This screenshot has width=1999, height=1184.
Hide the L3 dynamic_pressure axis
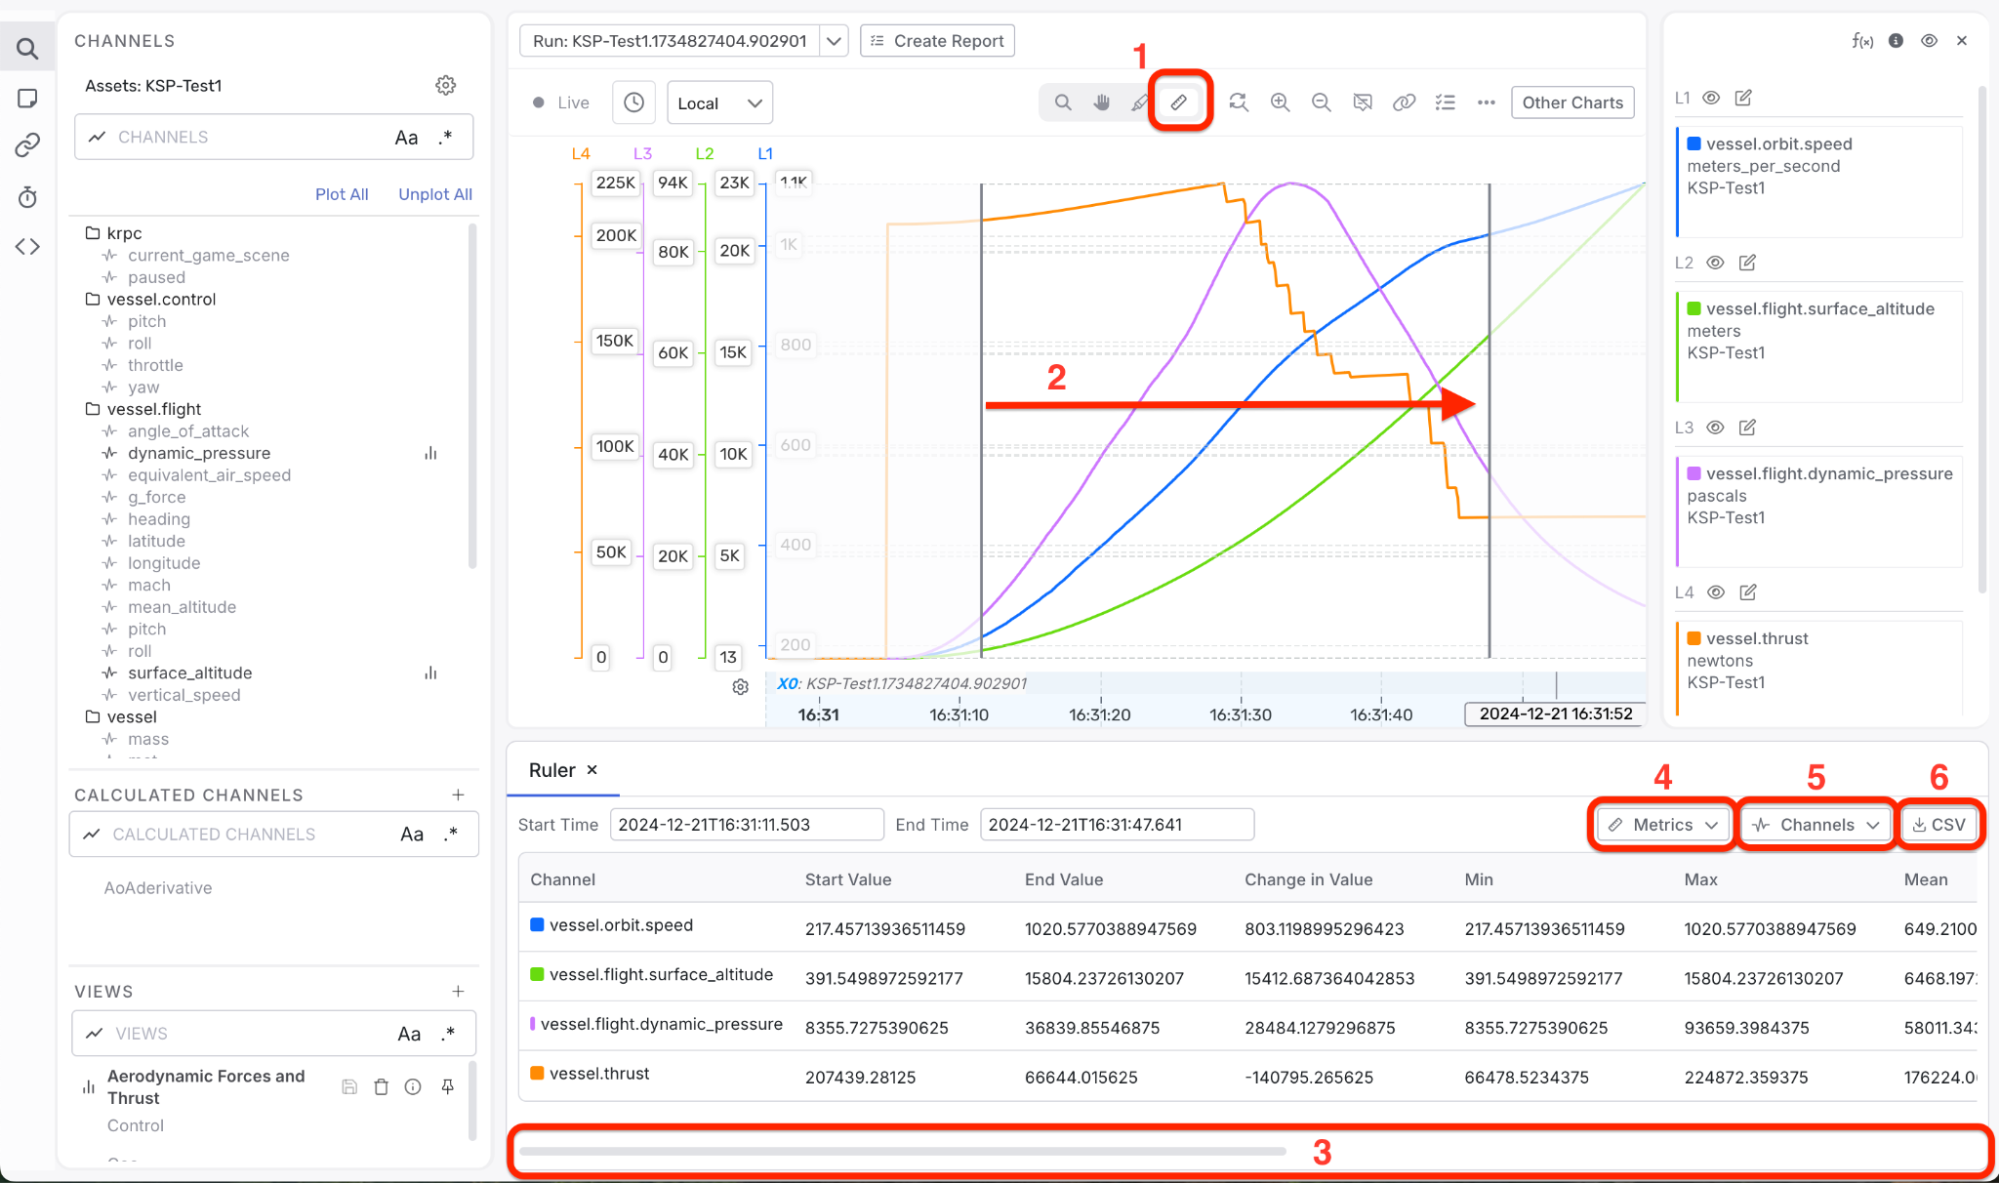coord(1715,427)
